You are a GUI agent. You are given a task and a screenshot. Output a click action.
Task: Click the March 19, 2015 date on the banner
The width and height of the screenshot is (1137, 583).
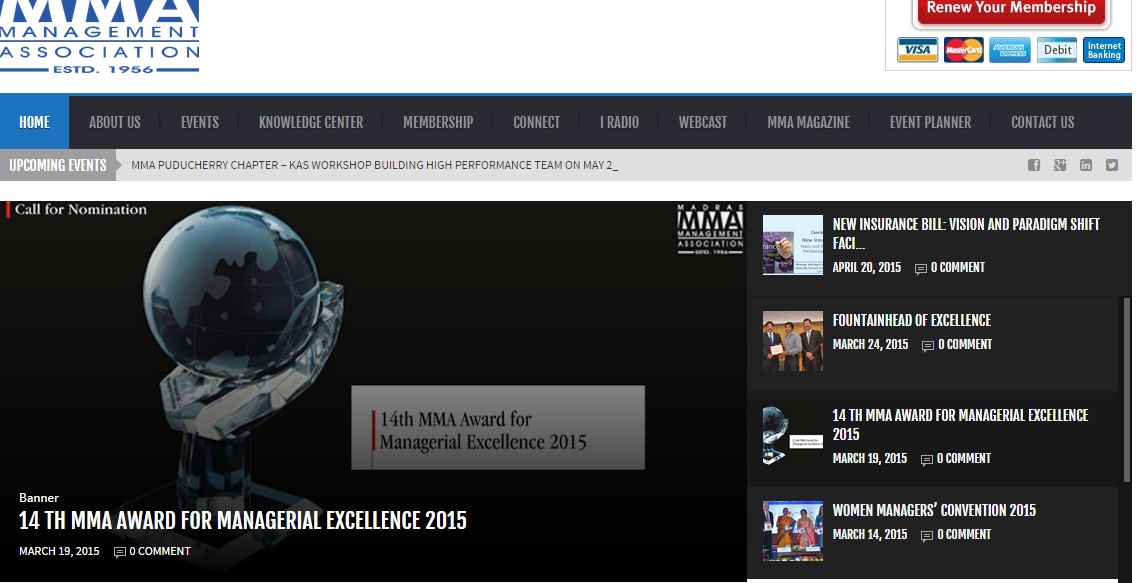(59, 551)
